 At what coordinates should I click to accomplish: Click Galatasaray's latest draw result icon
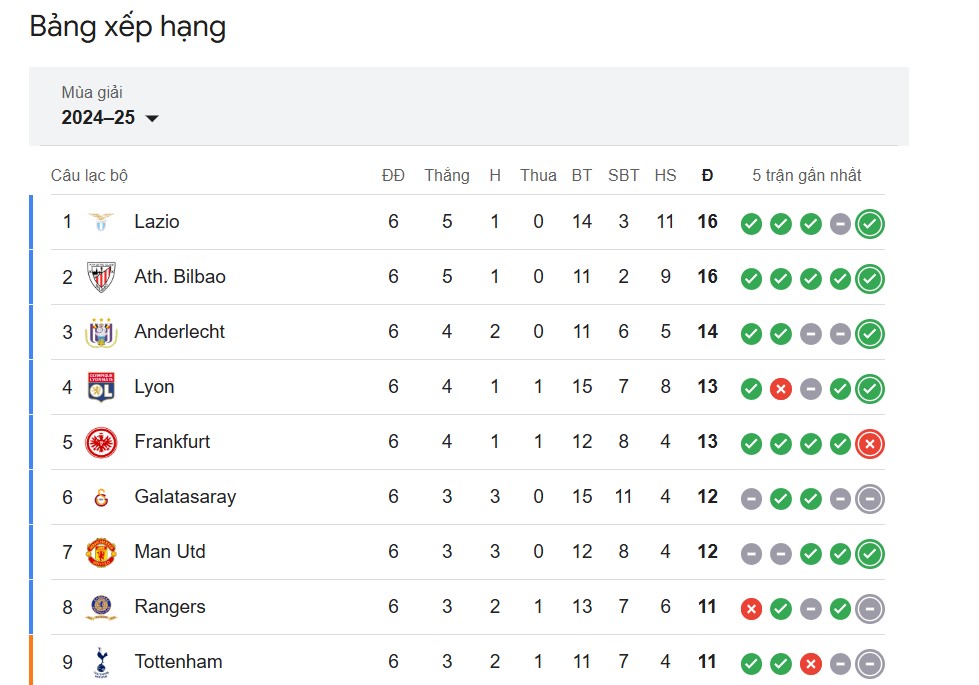click(x=870, y=498)
